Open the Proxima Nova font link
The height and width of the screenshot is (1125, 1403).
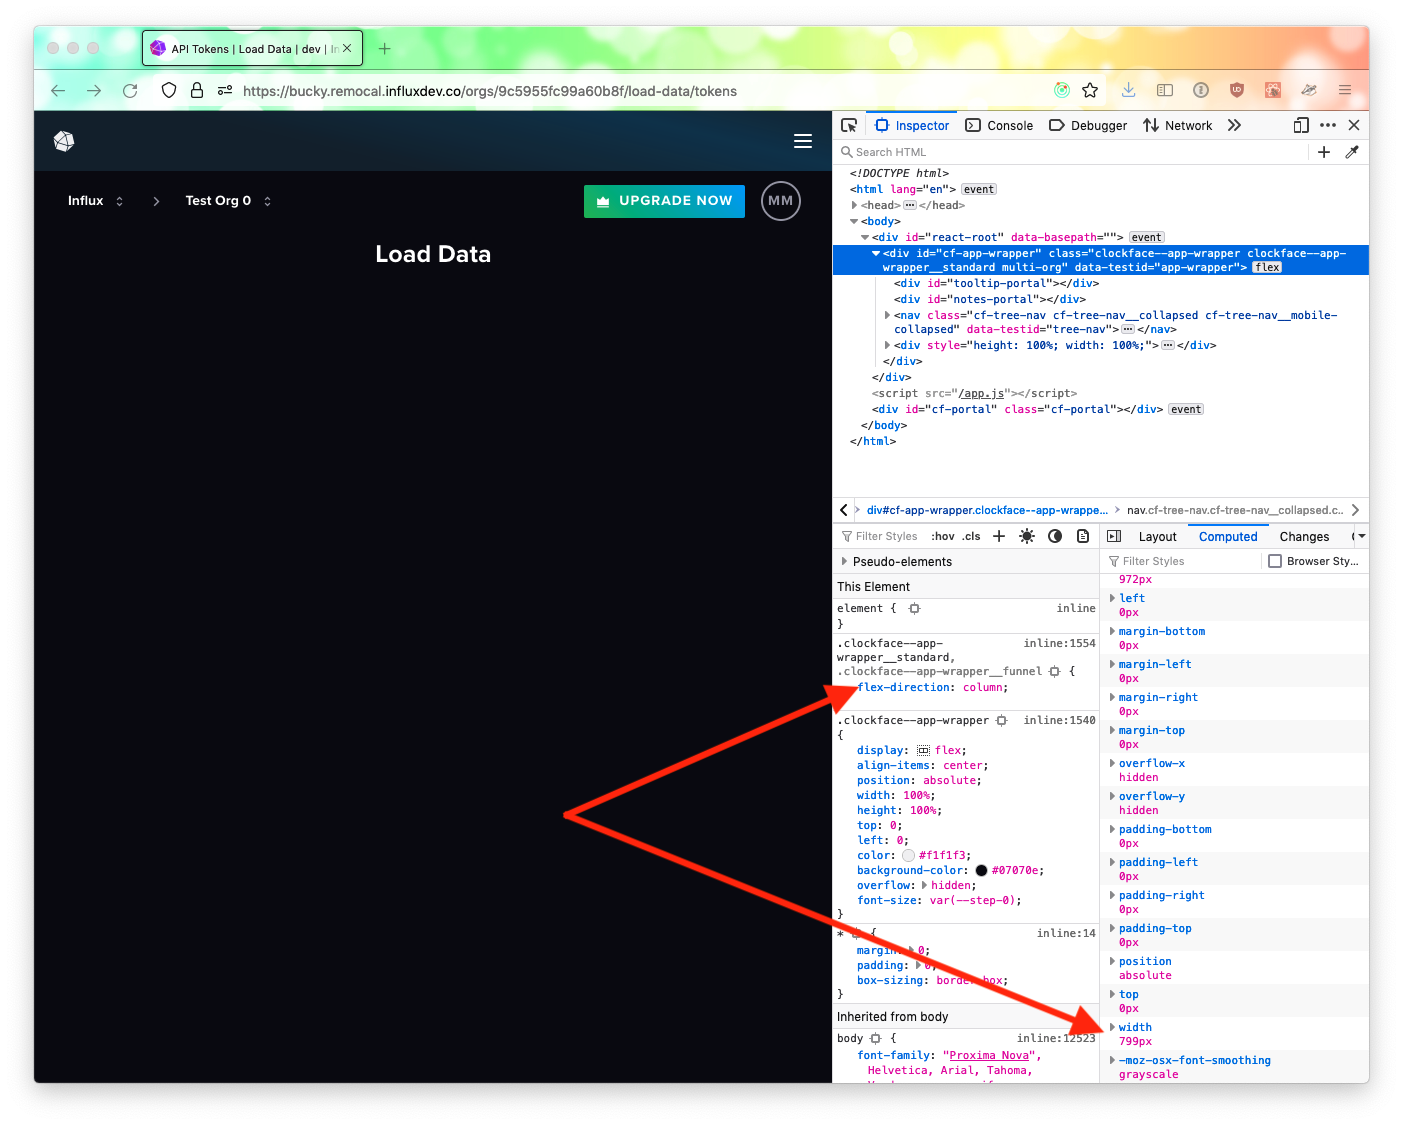point(988,1055)
